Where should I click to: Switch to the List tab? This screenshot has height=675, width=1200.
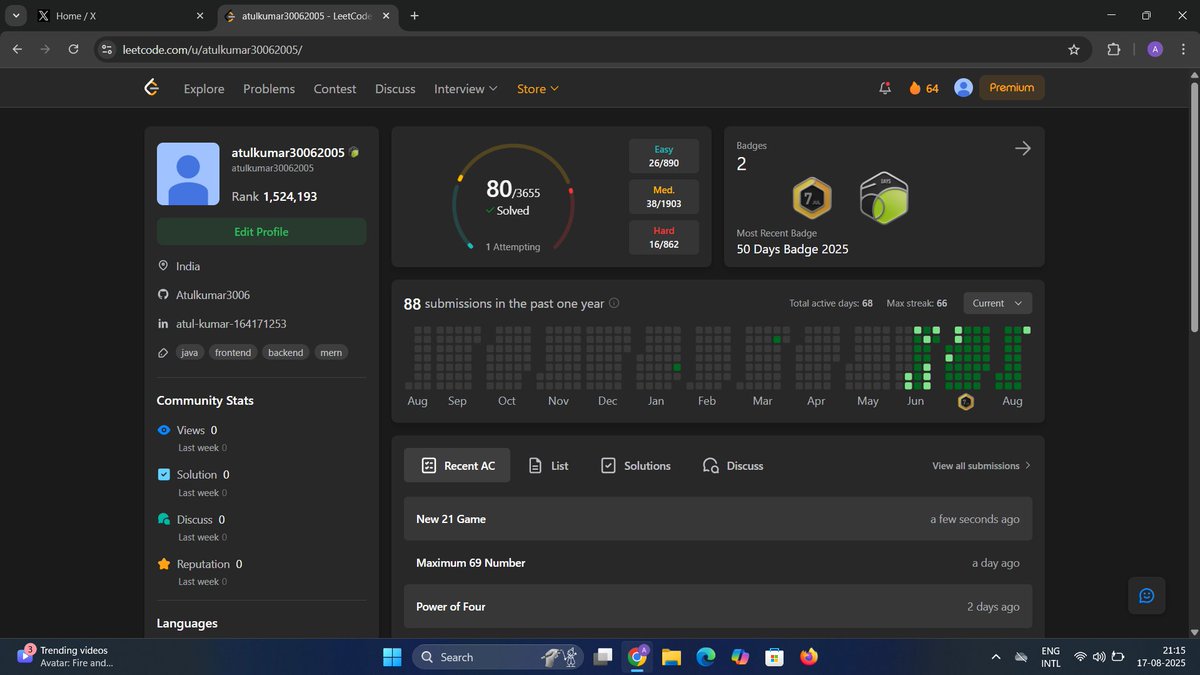click(x=548, y=465)
